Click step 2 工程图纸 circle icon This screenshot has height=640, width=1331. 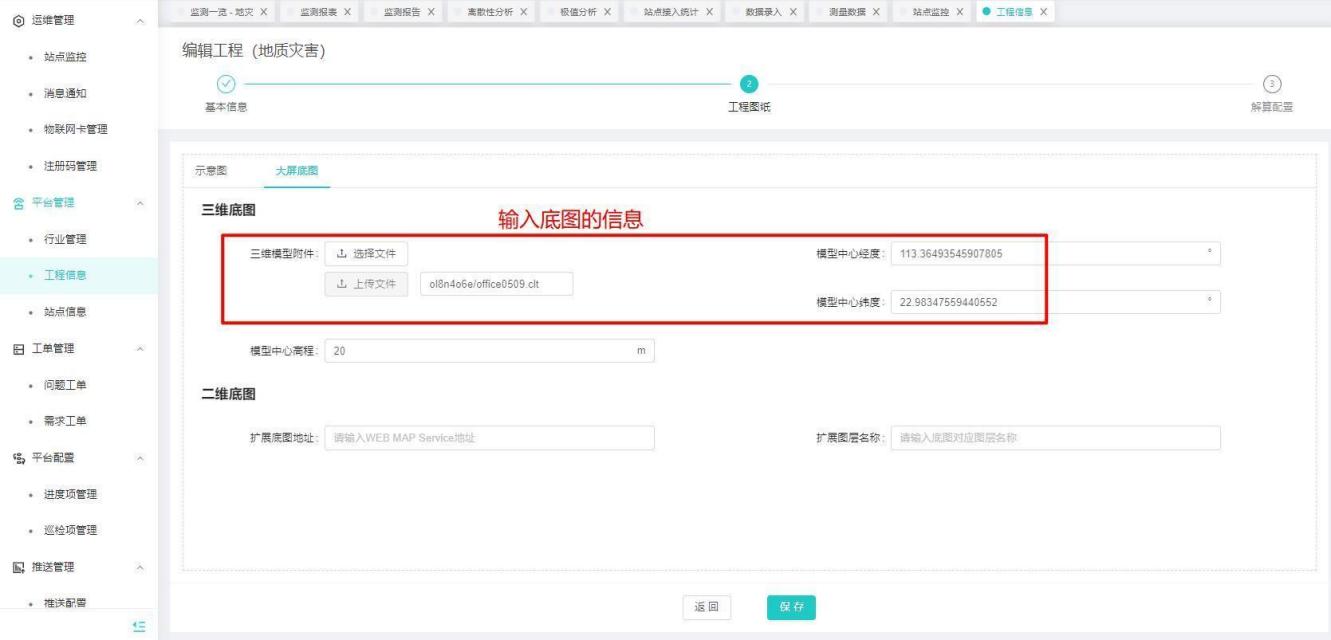tap(748, 85)
